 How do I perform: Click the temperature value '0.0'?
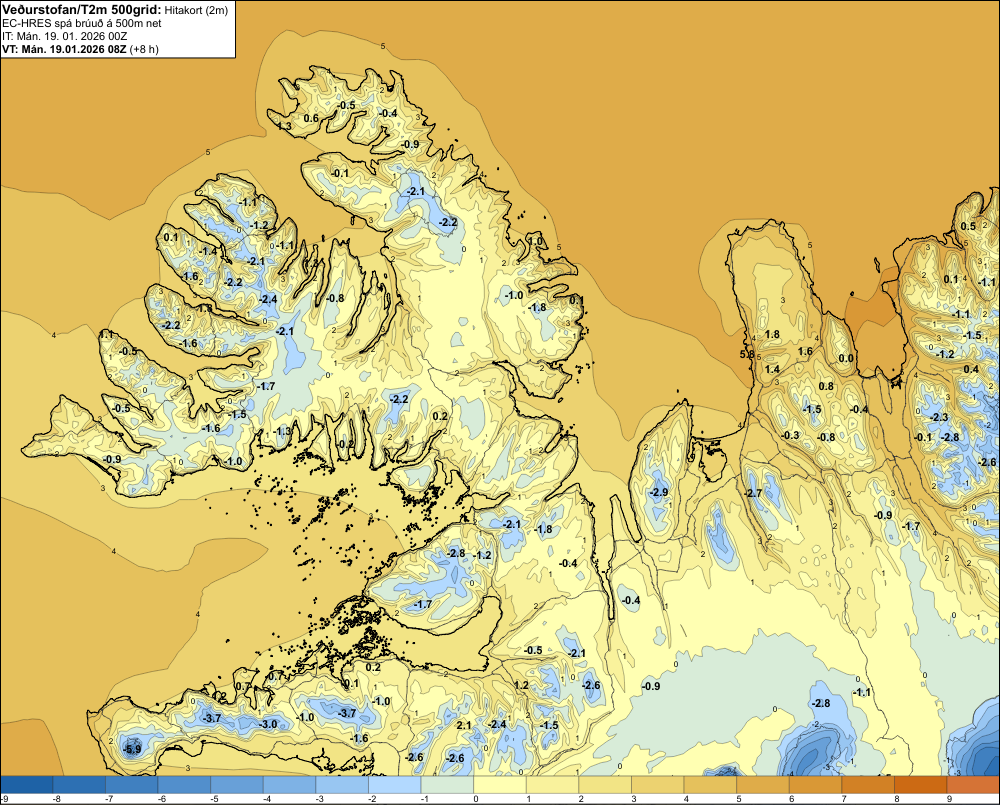pos(846,358)
